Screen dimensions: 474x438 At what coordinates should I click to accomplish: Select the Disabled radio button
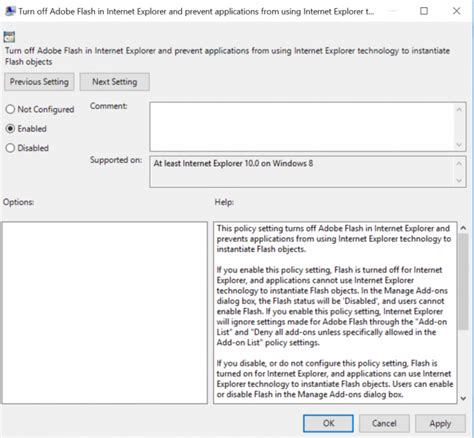click(10, 148)
